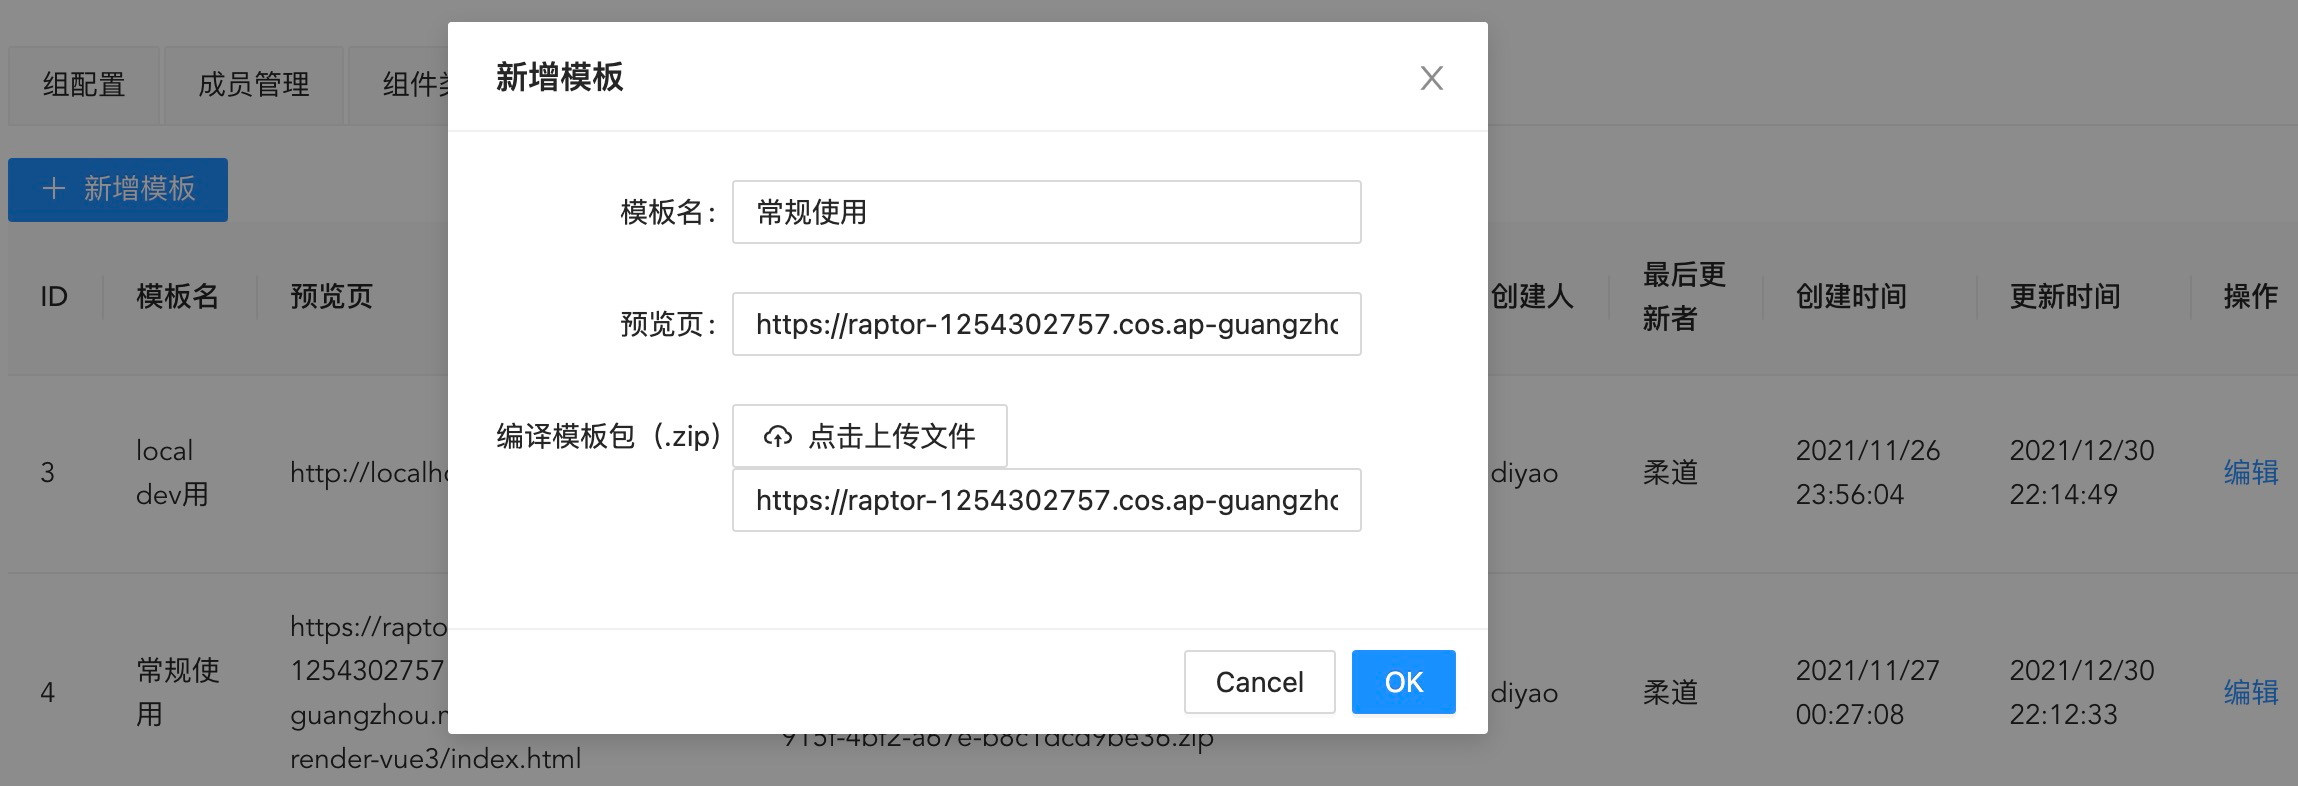Click the ID cell '3'

pos(47,472)
